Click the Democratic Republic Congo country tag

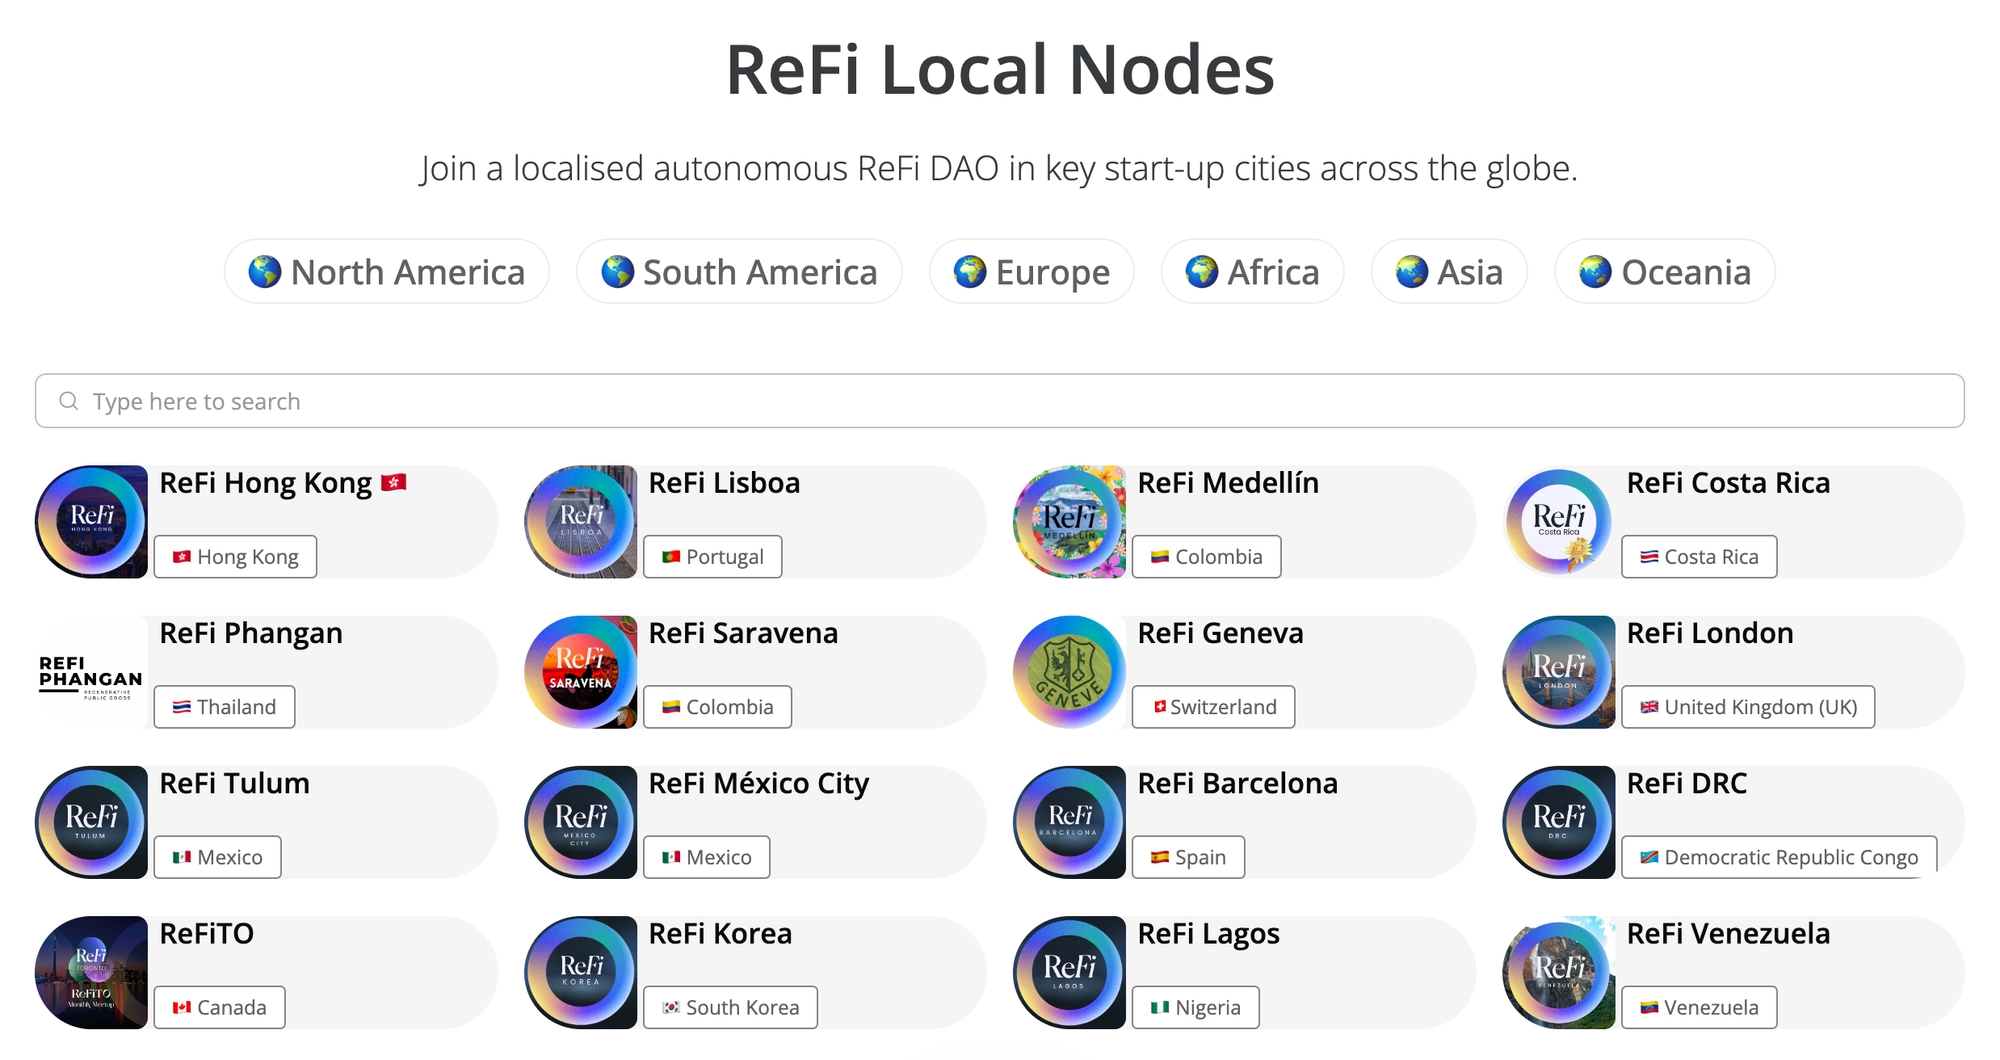pyautogui.click(x=1779, y=857)
